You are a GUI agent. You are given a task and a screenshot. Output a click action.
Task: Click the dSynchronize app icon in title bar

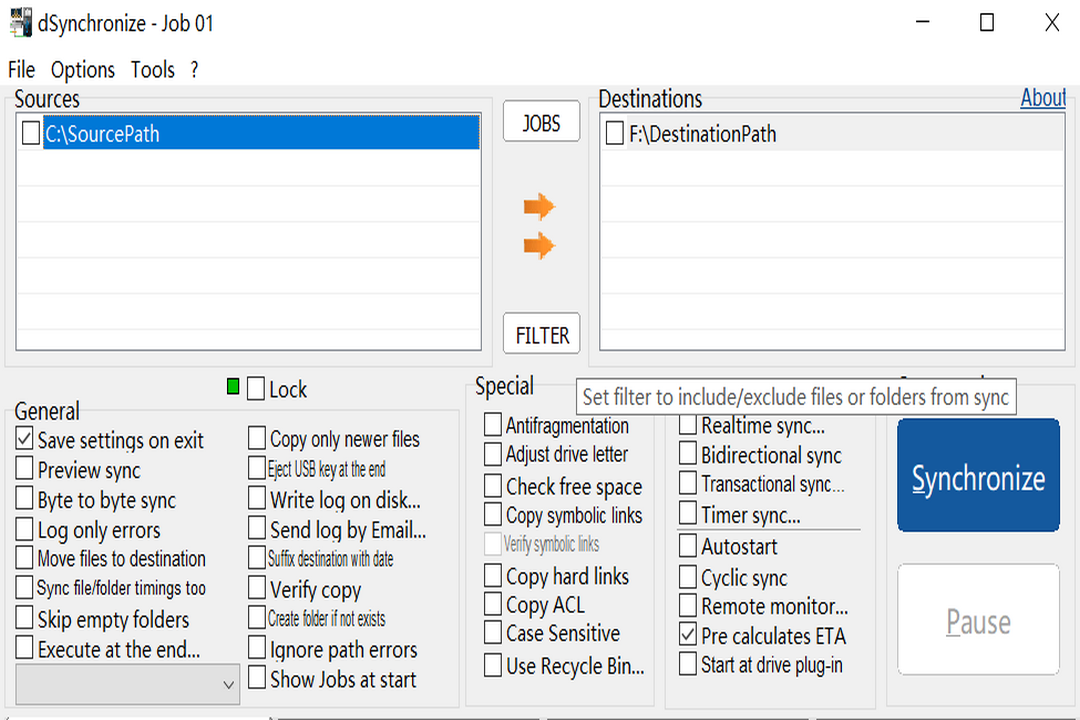(20, 22)
